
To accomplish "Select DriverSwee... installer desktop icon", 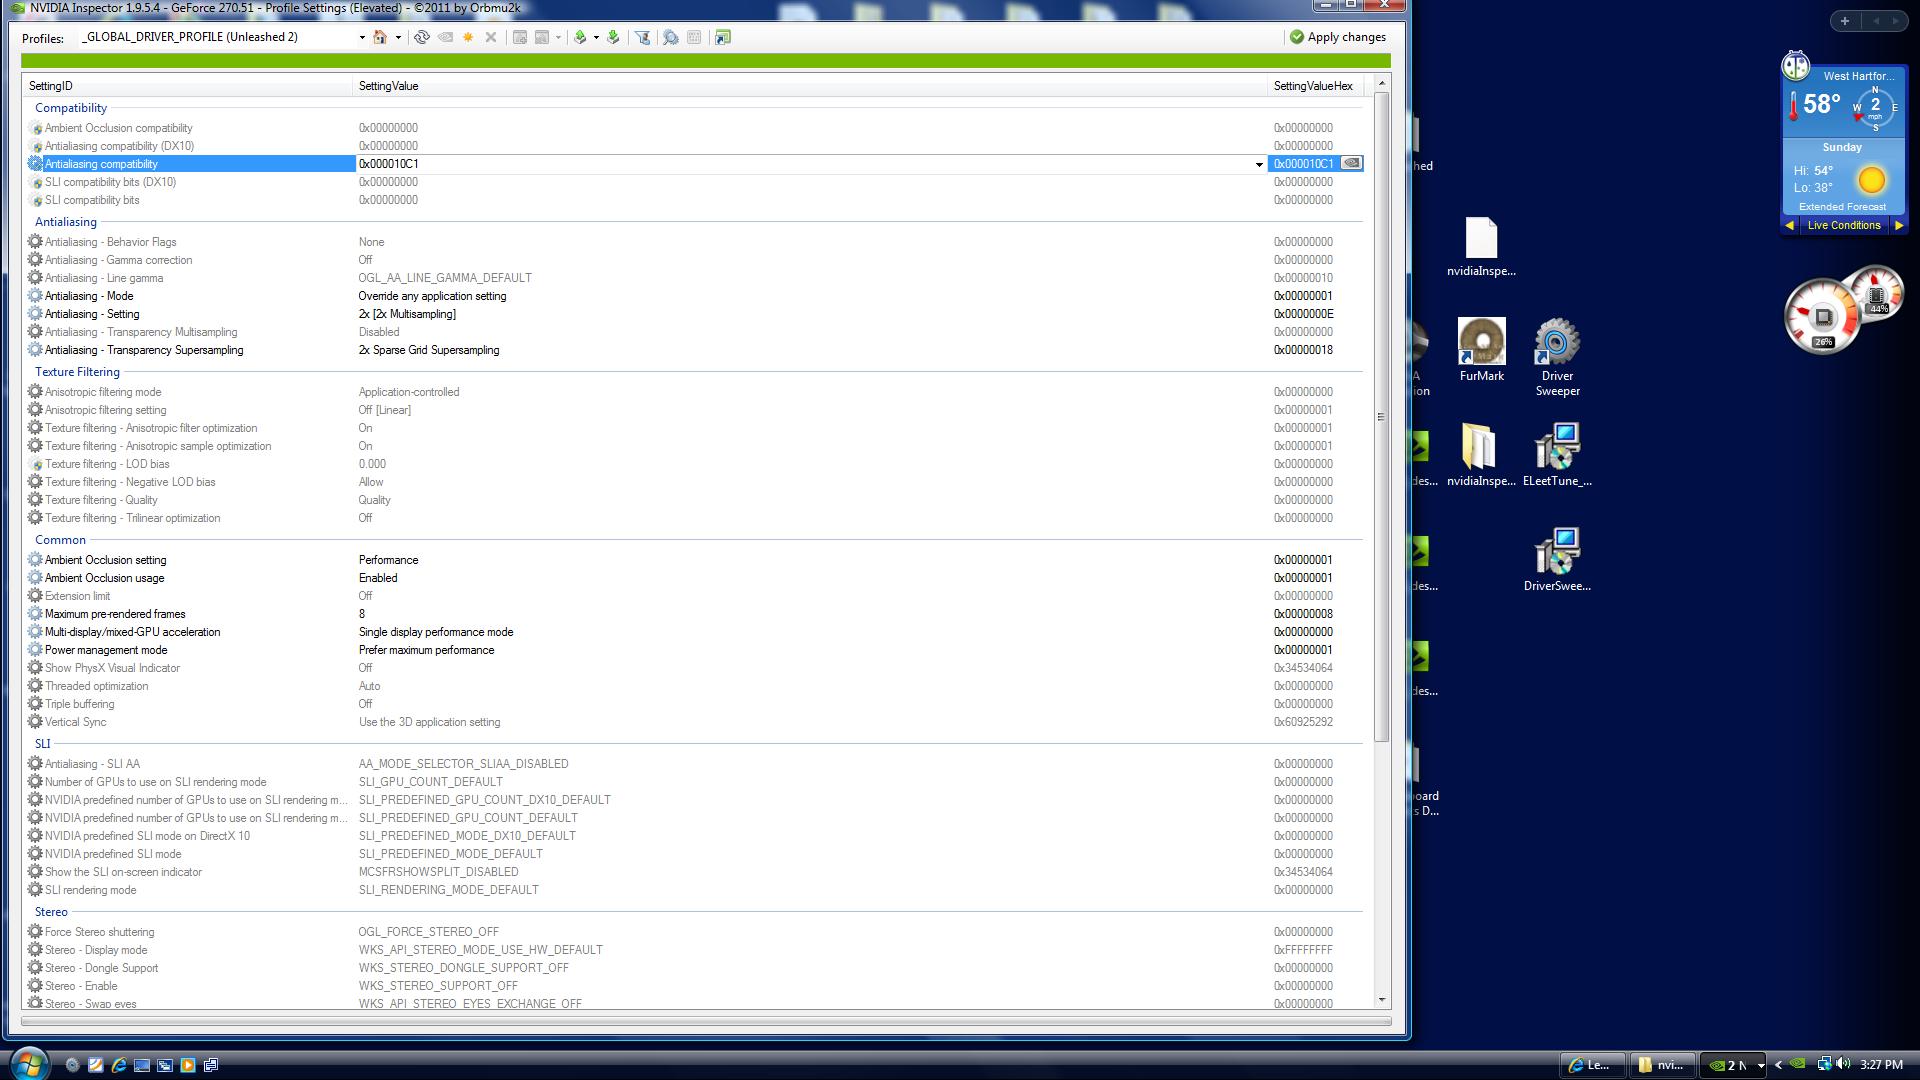I will click(1557, 560).
